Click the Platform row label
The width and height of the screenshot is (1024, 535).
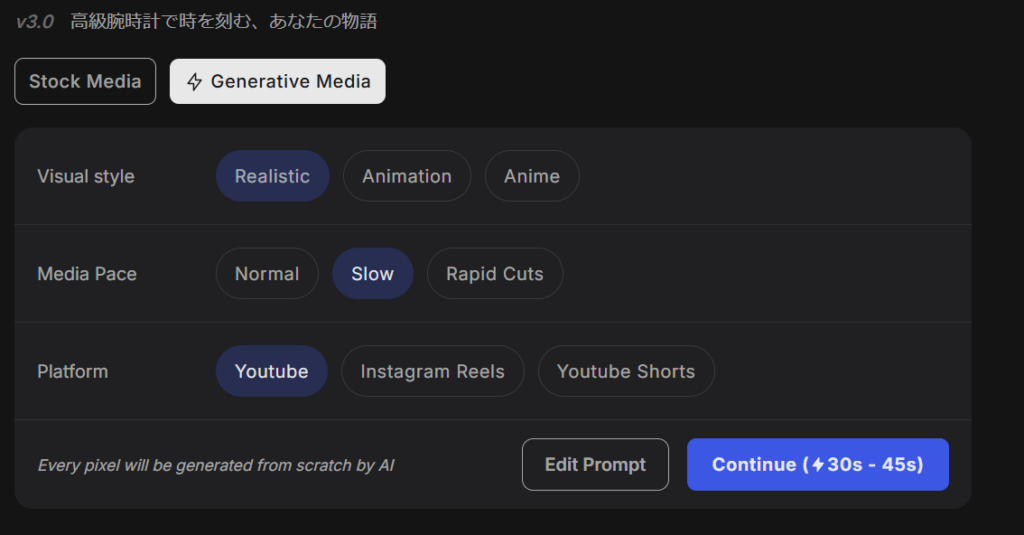72,372
